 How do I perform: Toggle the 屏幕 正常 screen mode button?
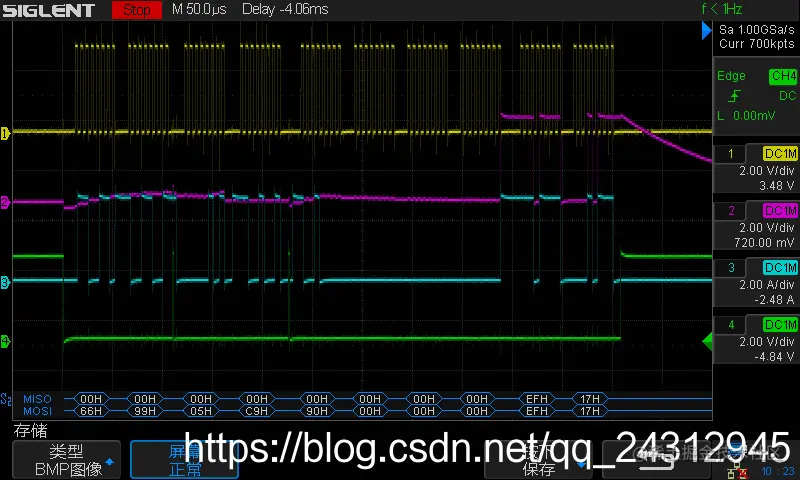pyautogui.click(x=184, y=460)
